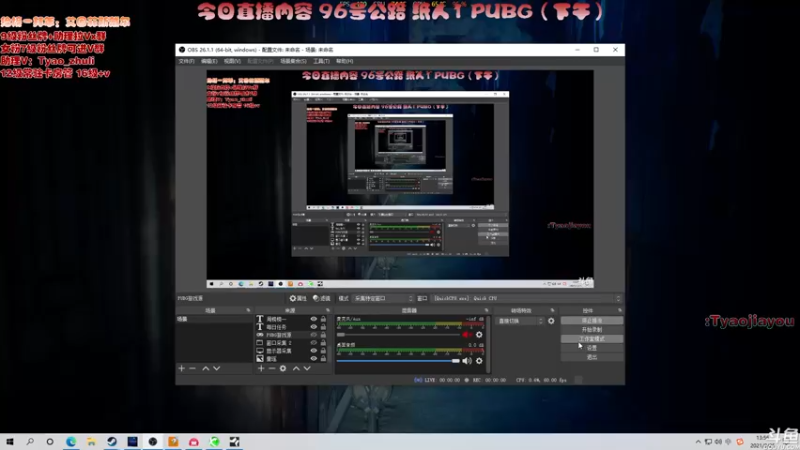Toggle lock on 显示器采集 source
800x450 pixels.
click(x=323, y=351)
